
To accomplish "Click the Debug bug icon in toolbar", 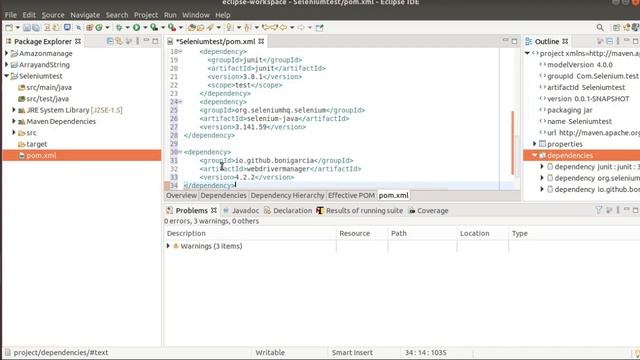I will tap(119, 28).
